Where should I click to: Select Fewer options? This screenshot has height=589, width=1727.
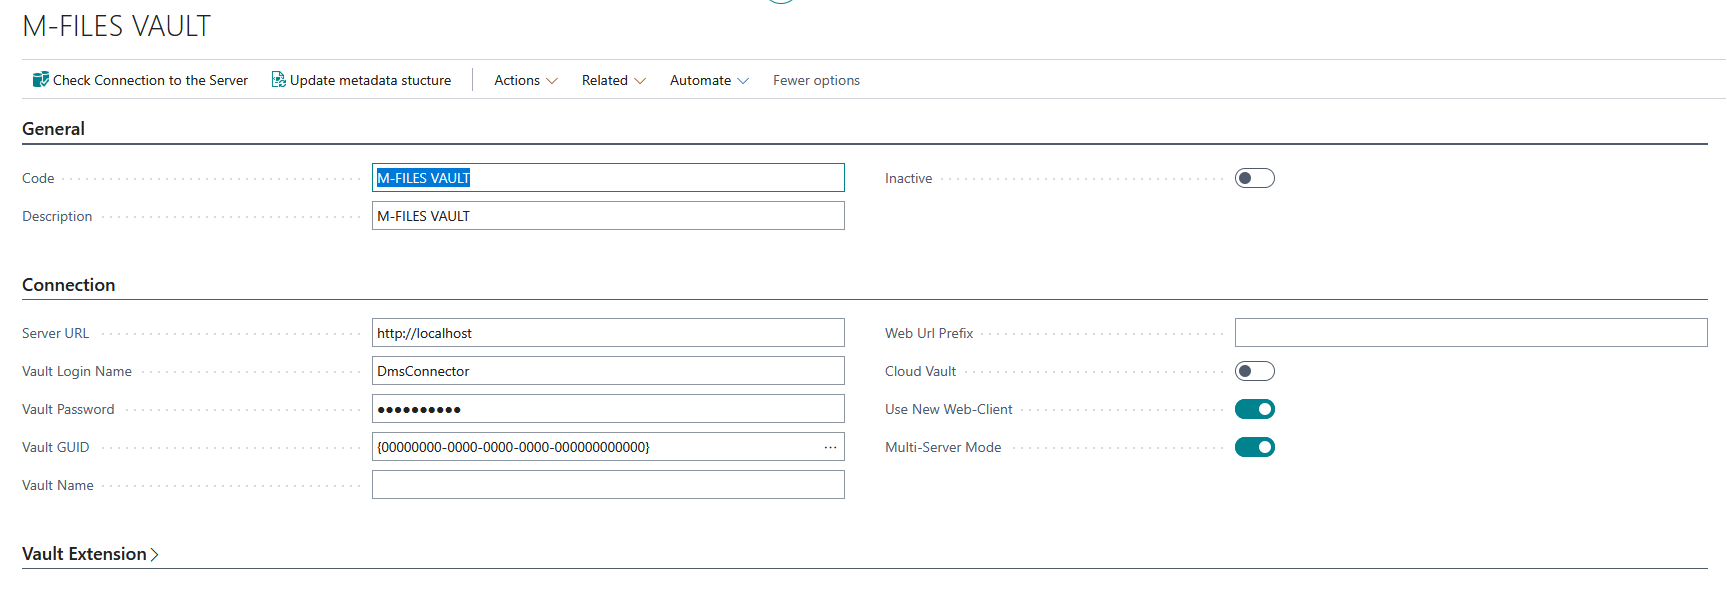(x=816, y=80)
